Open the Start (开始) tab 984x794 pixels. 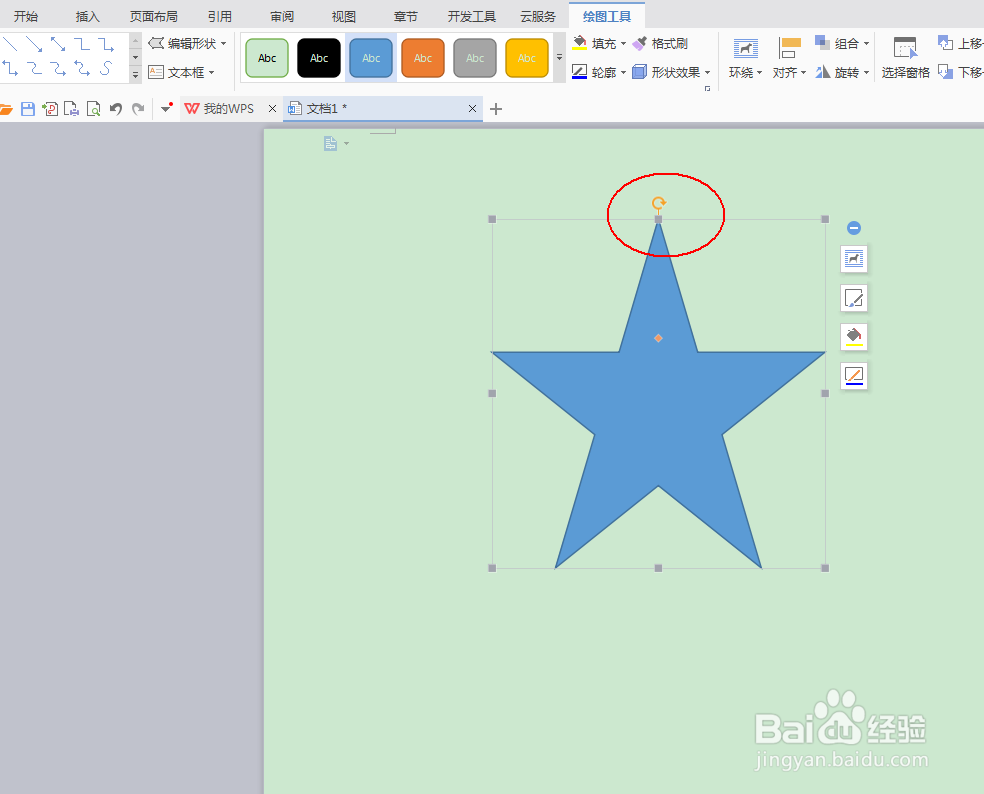click(26, 16)
